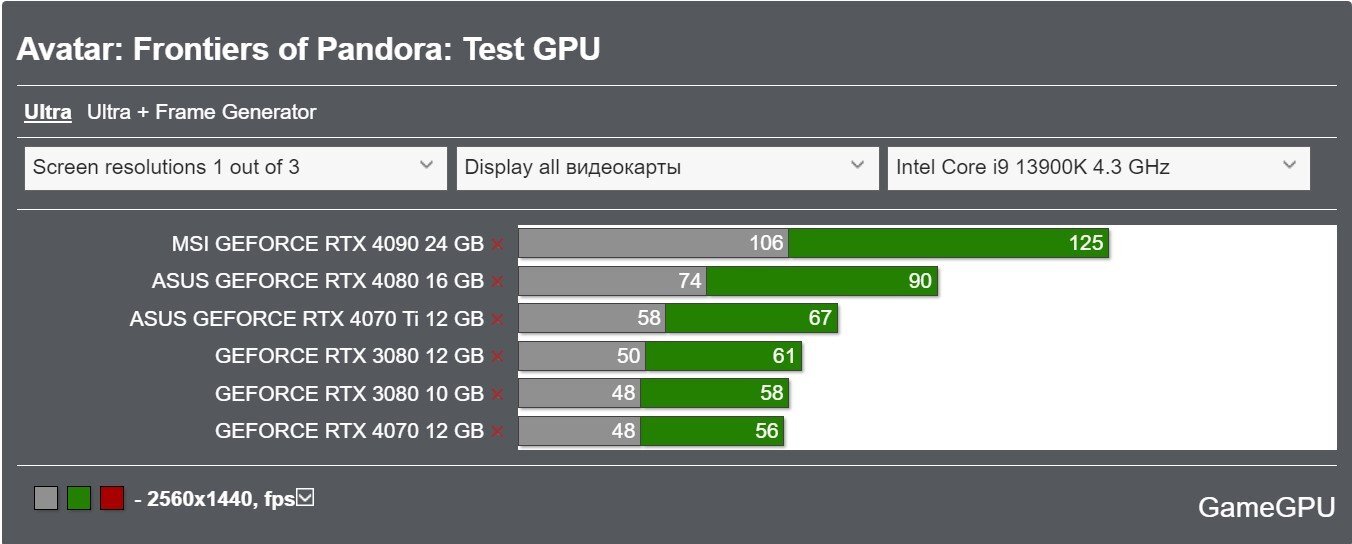Click the green legend color square

pos(79,498)
